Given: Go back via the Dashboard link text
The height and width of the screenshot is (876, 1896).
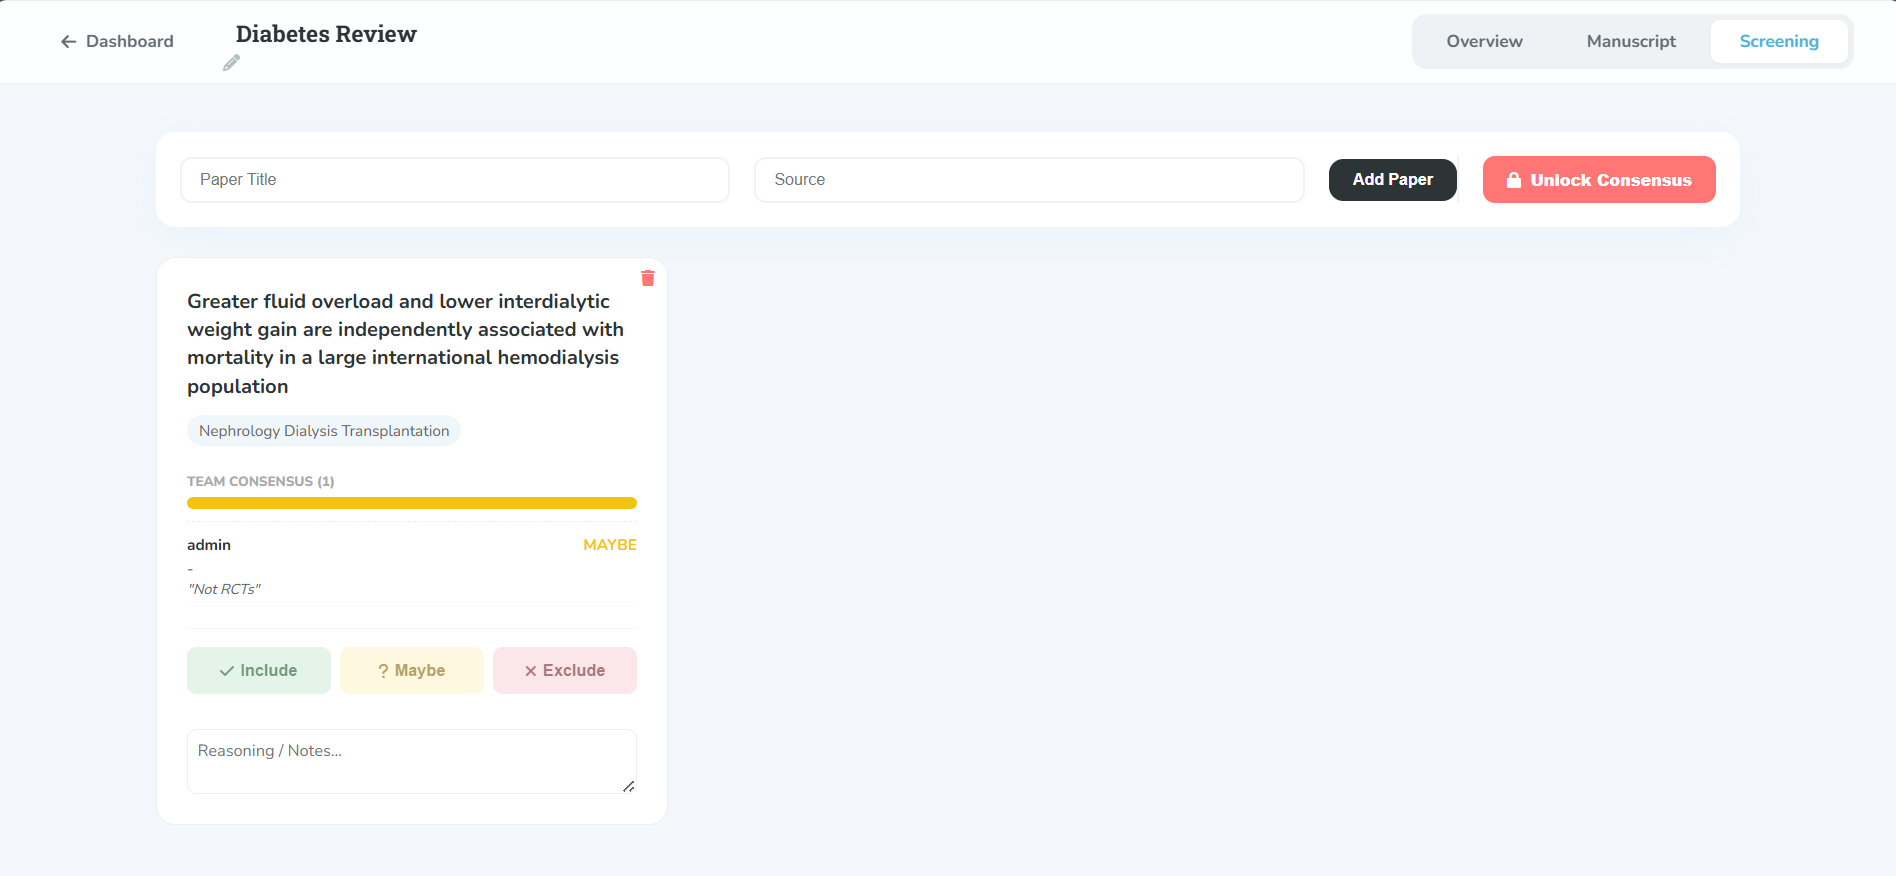Looking at the screenshot, I should click(x=129, y=41).
